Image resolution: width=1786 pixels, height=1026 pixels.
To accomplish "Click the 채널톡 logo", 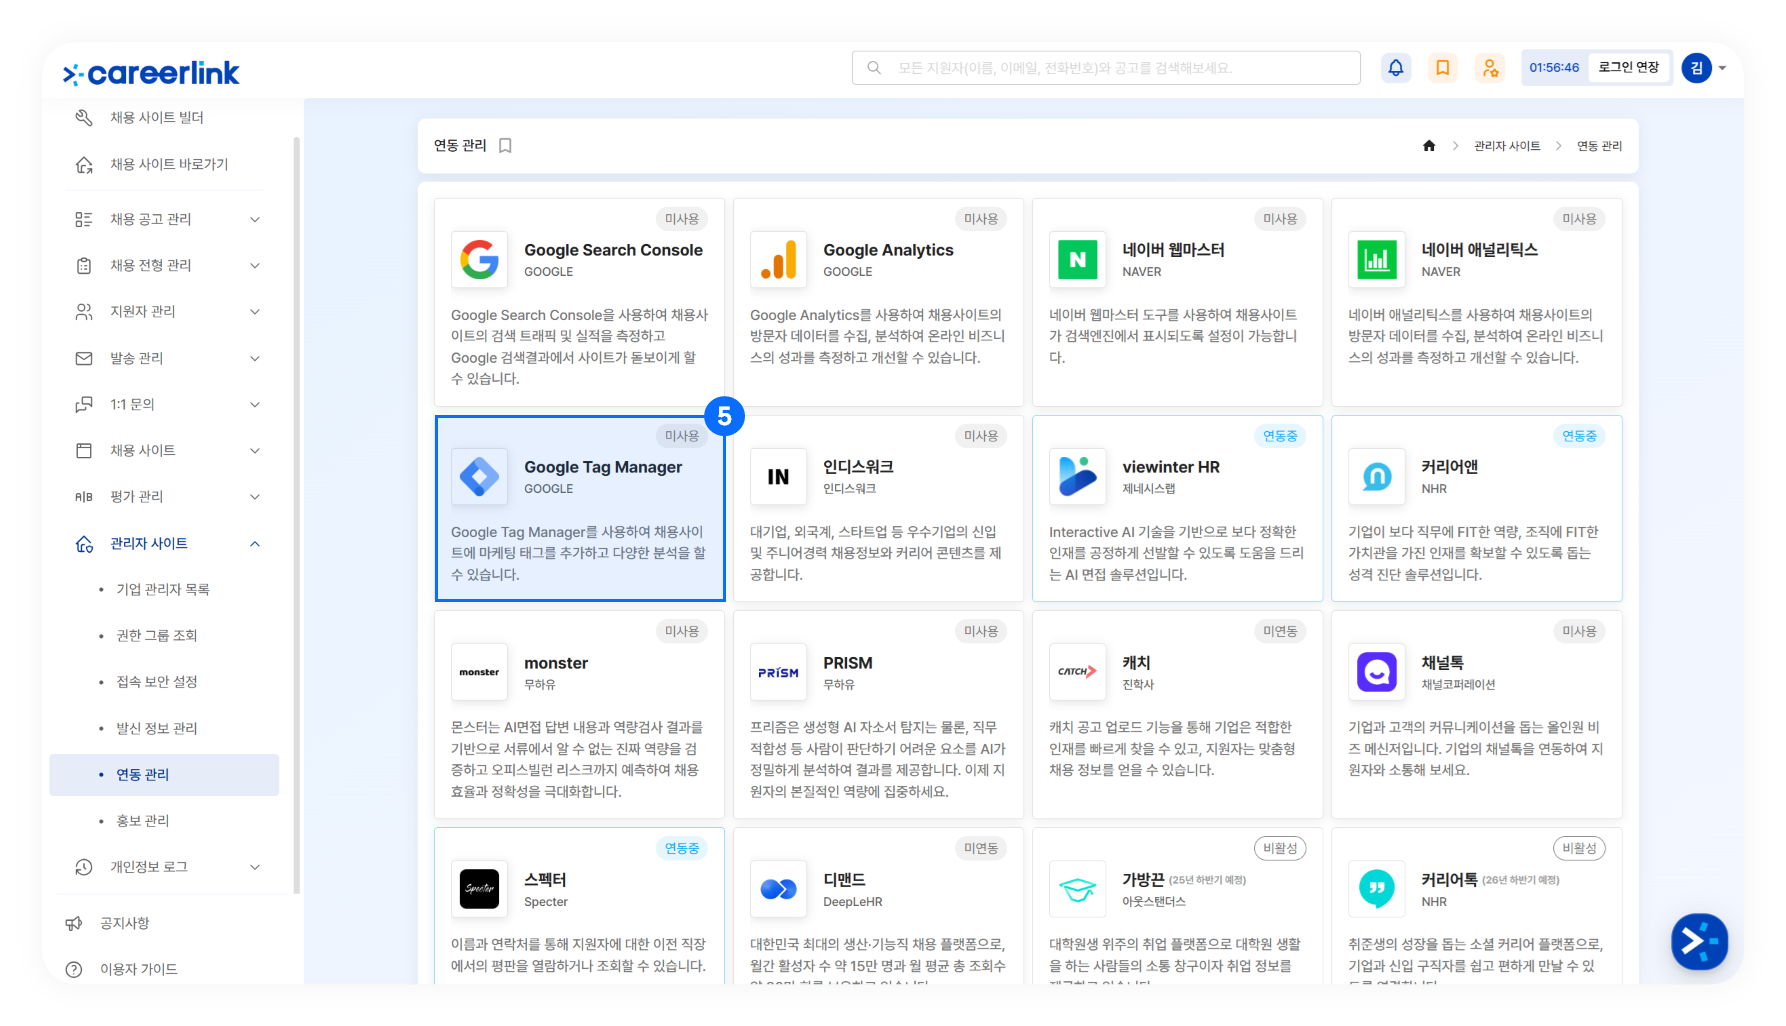I will (x=1377, y=672).
